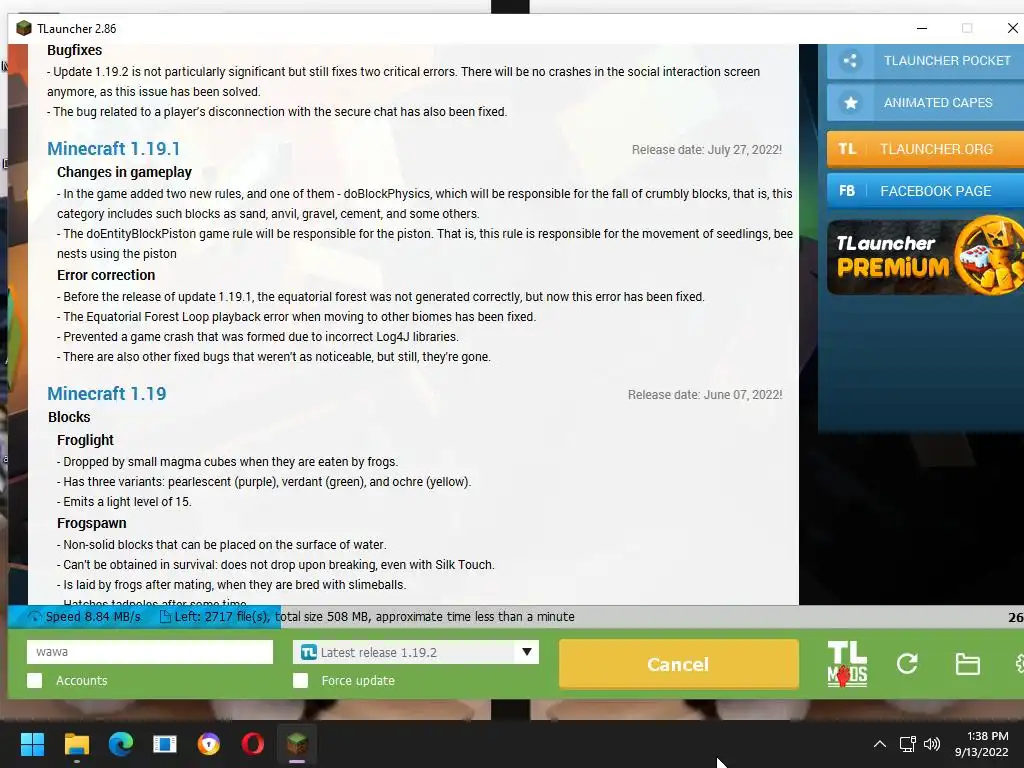1024x768 pixels.
Task: Click the Changes in gameplay heading
Action: point(124,172)
